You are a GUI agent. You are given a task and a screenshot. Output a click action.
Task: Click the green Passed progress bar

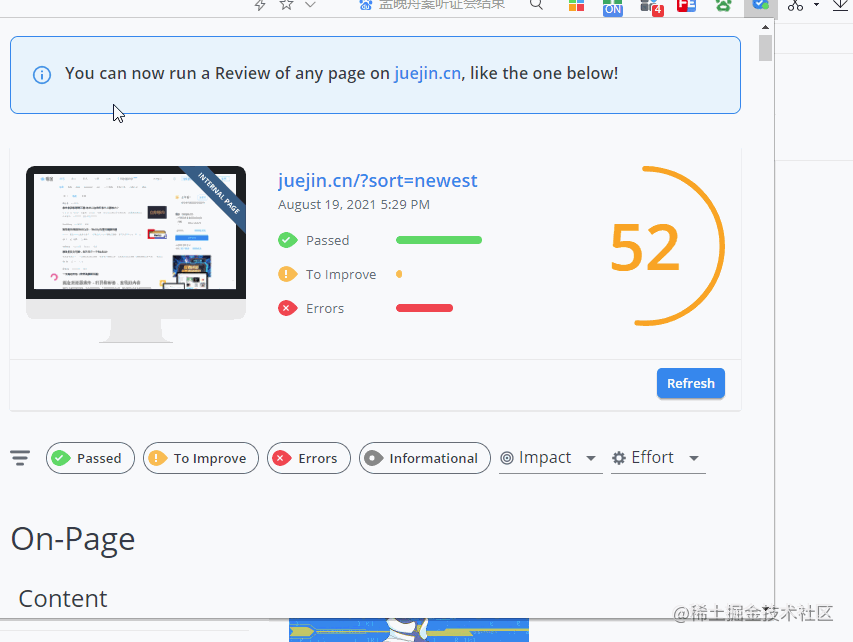[439, 240]
